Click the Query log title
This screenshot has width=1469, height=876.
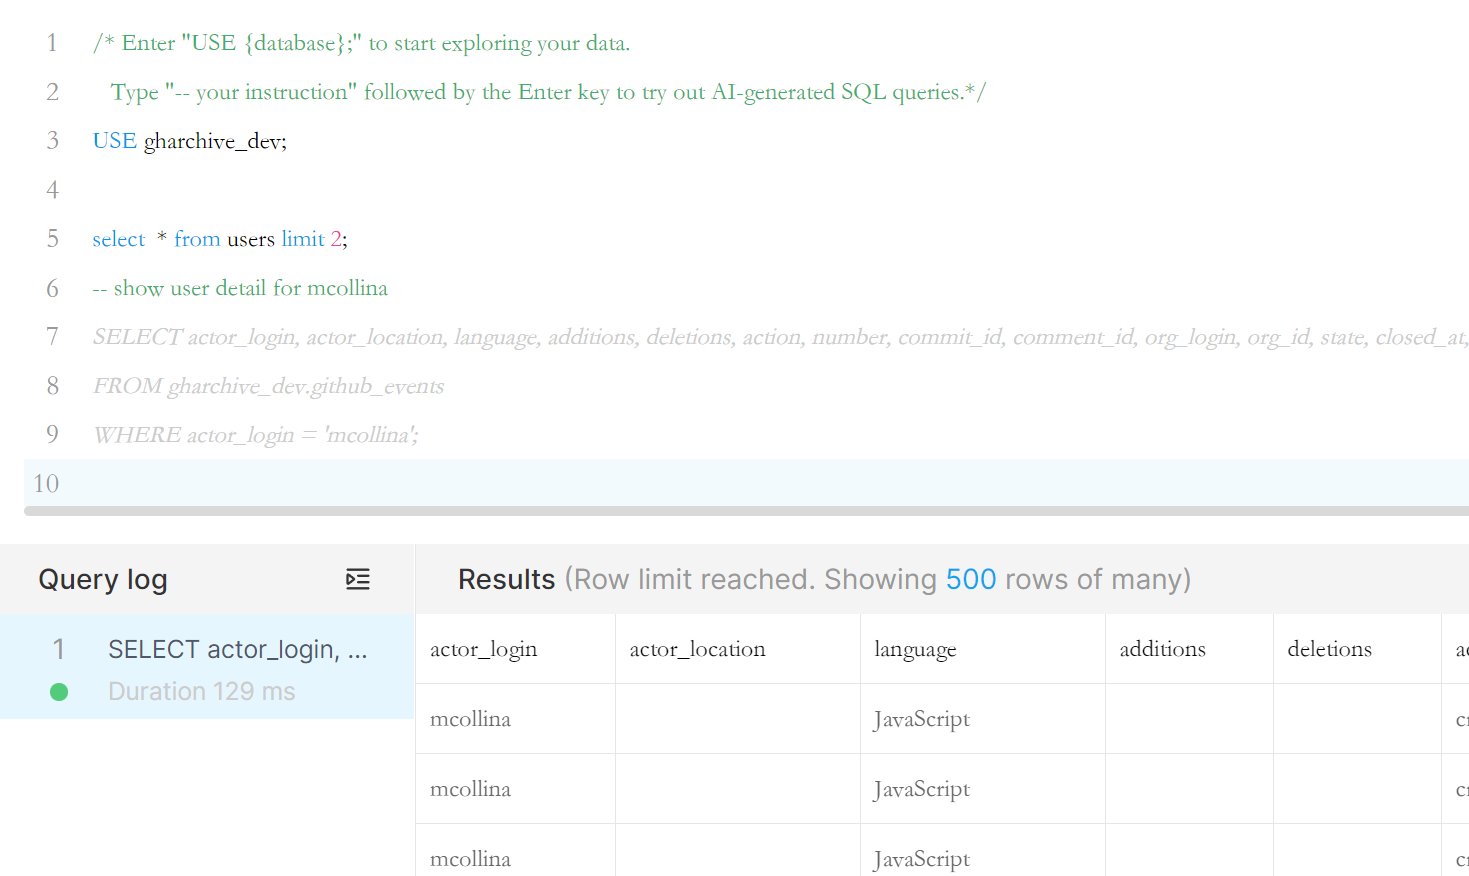click(x=102, y=579)
